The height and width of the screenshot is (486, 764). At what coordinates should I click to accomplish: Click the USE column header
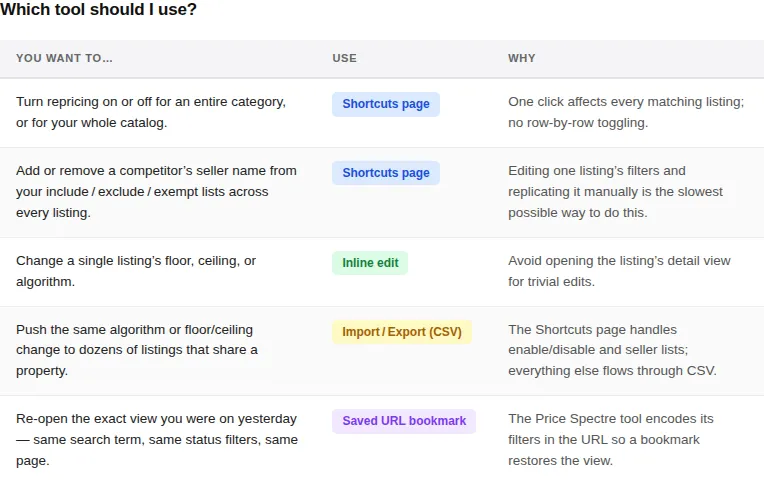click(344, 58)
